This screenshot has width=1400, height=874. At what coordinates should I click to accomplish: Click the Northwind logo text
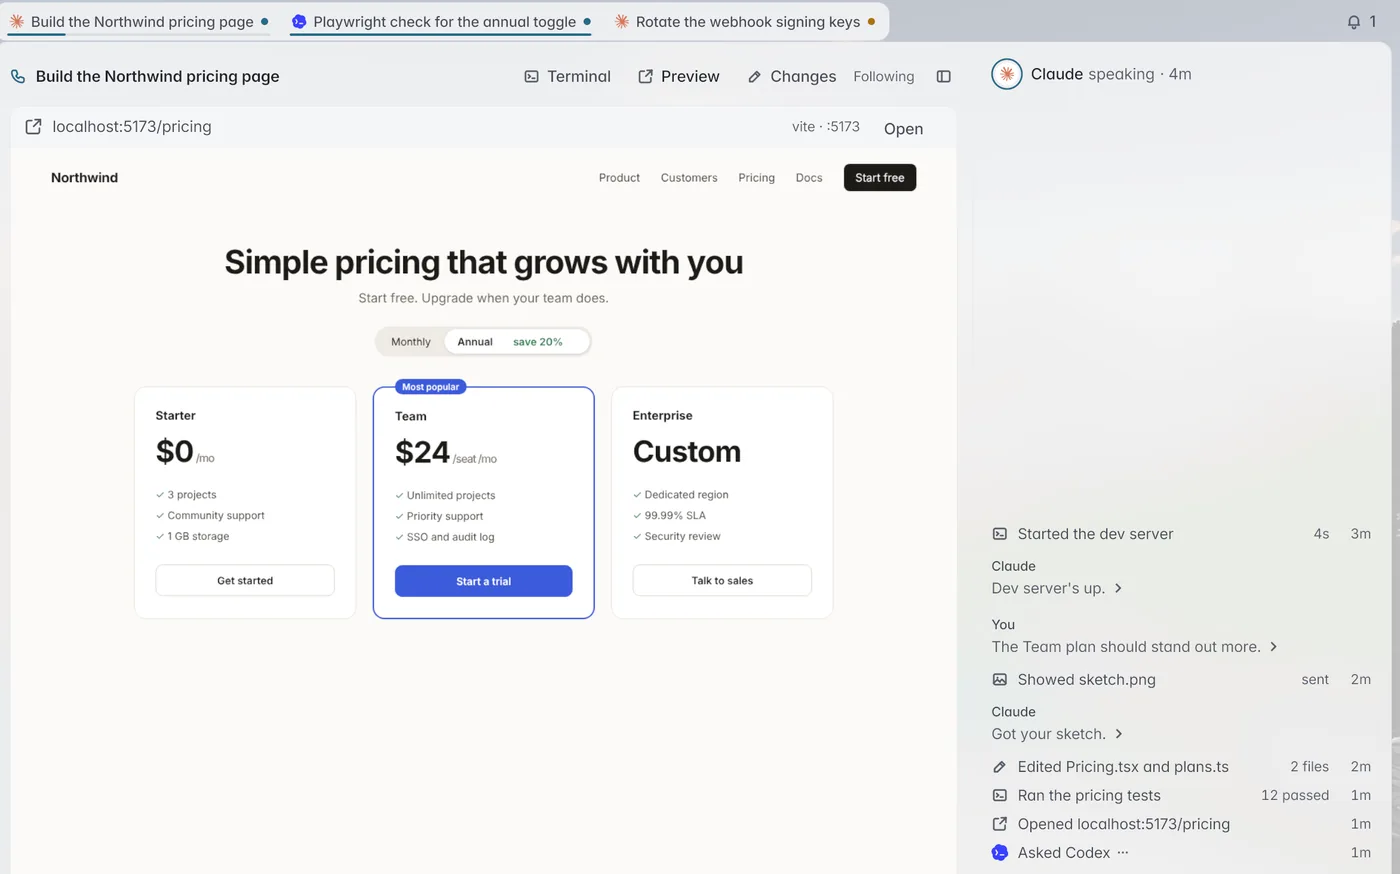84,178
